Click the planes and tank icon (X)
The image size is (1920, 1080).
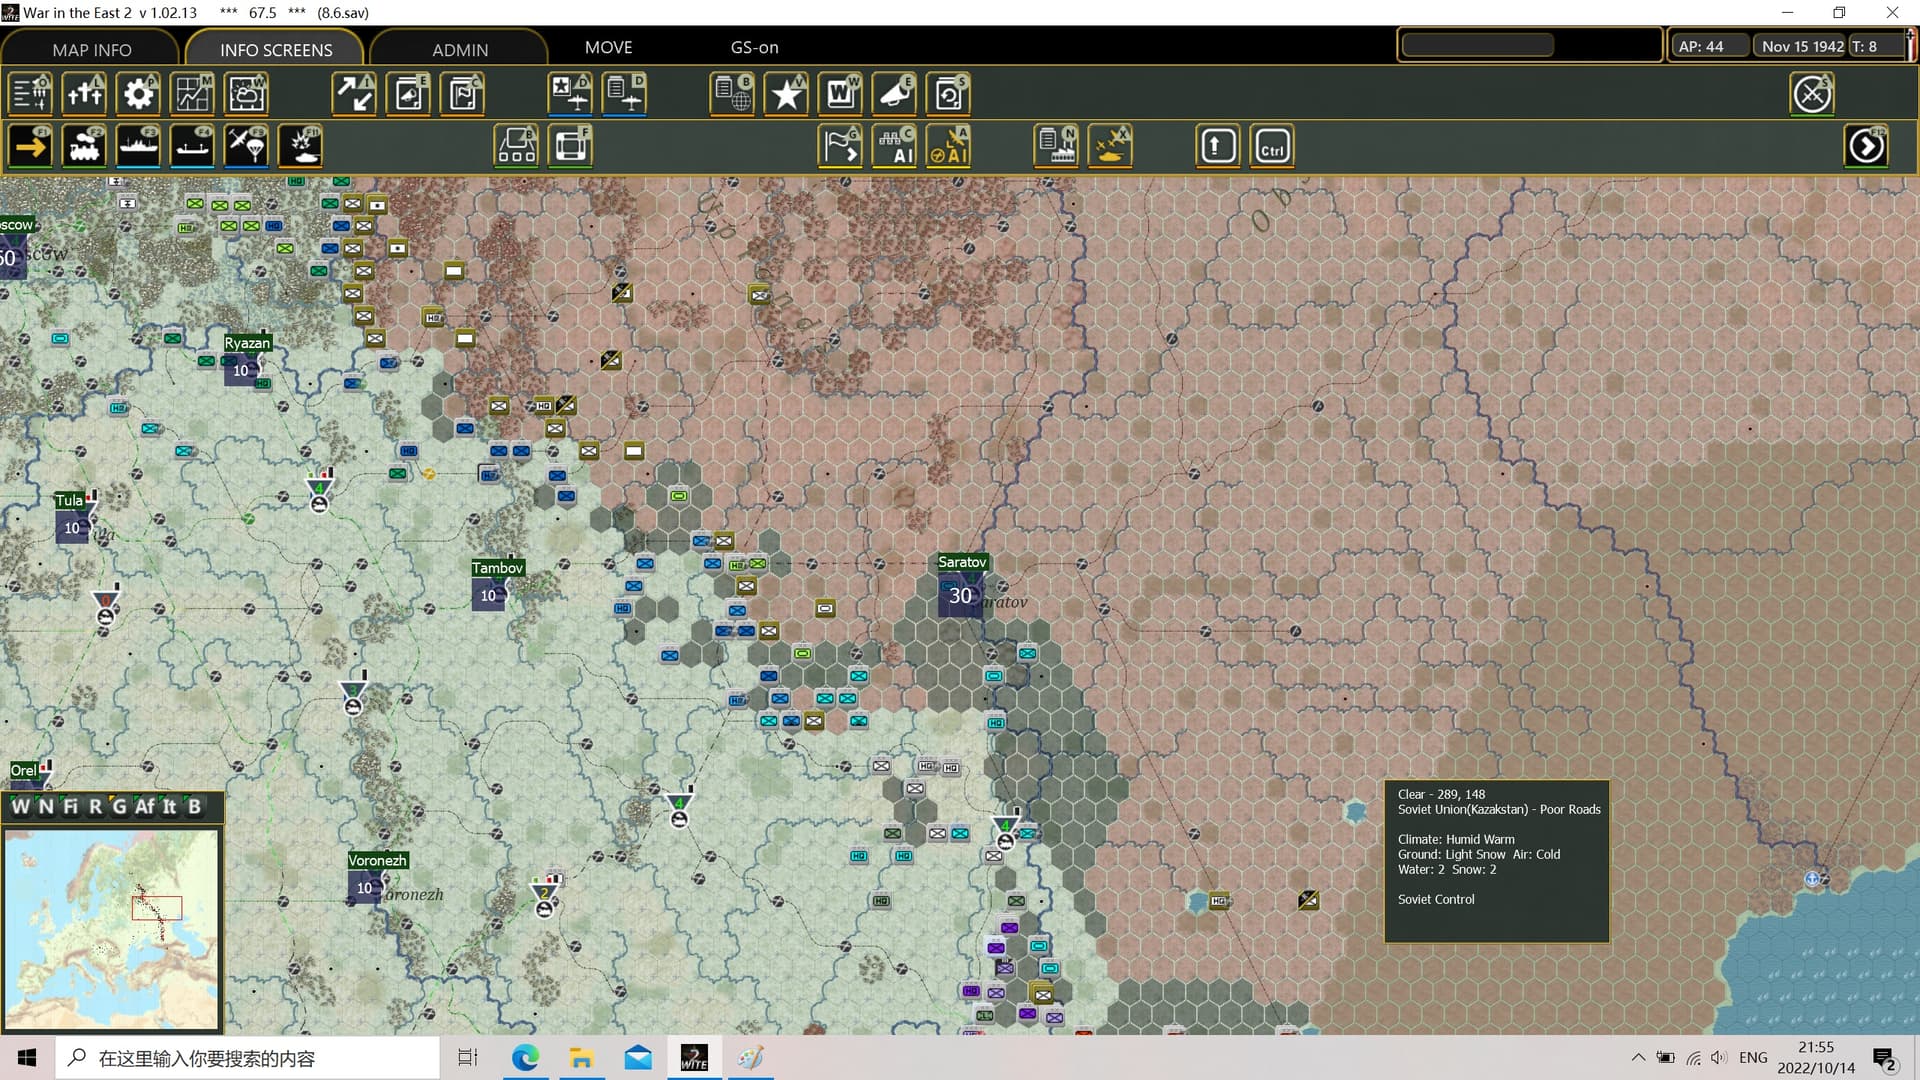(x=1111, y=146)
